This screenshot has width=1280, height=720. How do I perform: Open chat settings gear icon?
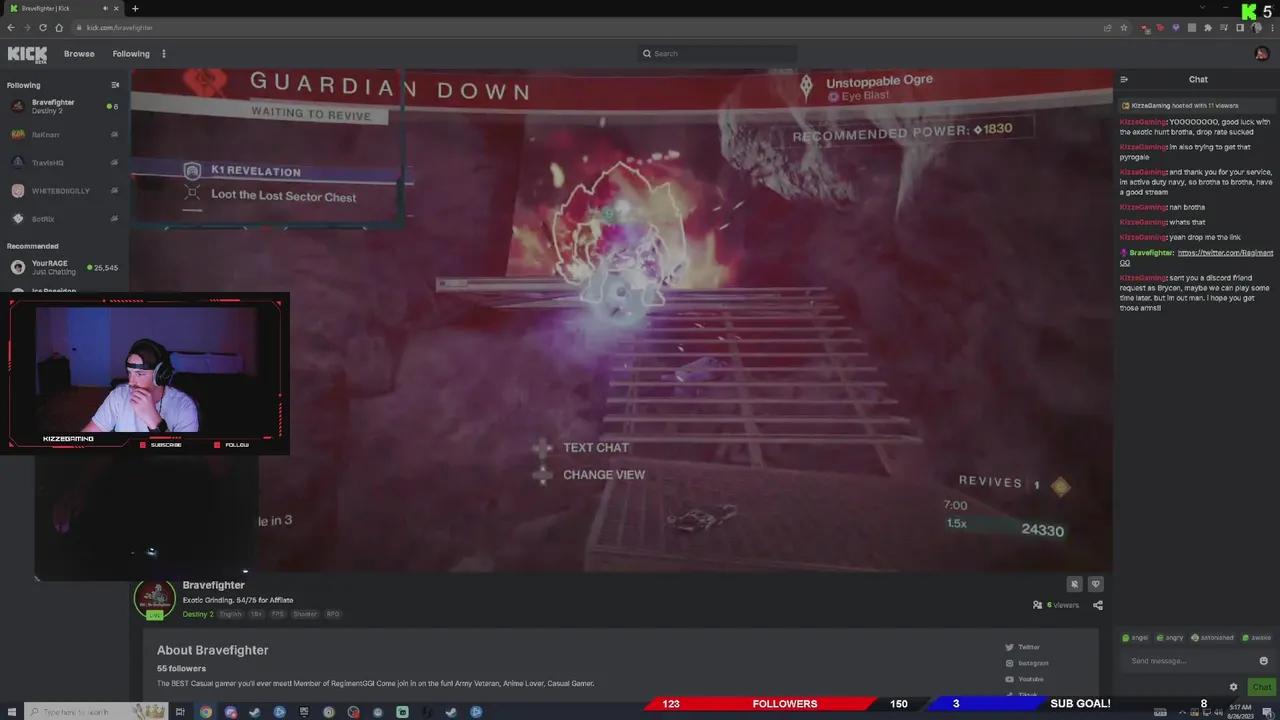pos(1233,687)
